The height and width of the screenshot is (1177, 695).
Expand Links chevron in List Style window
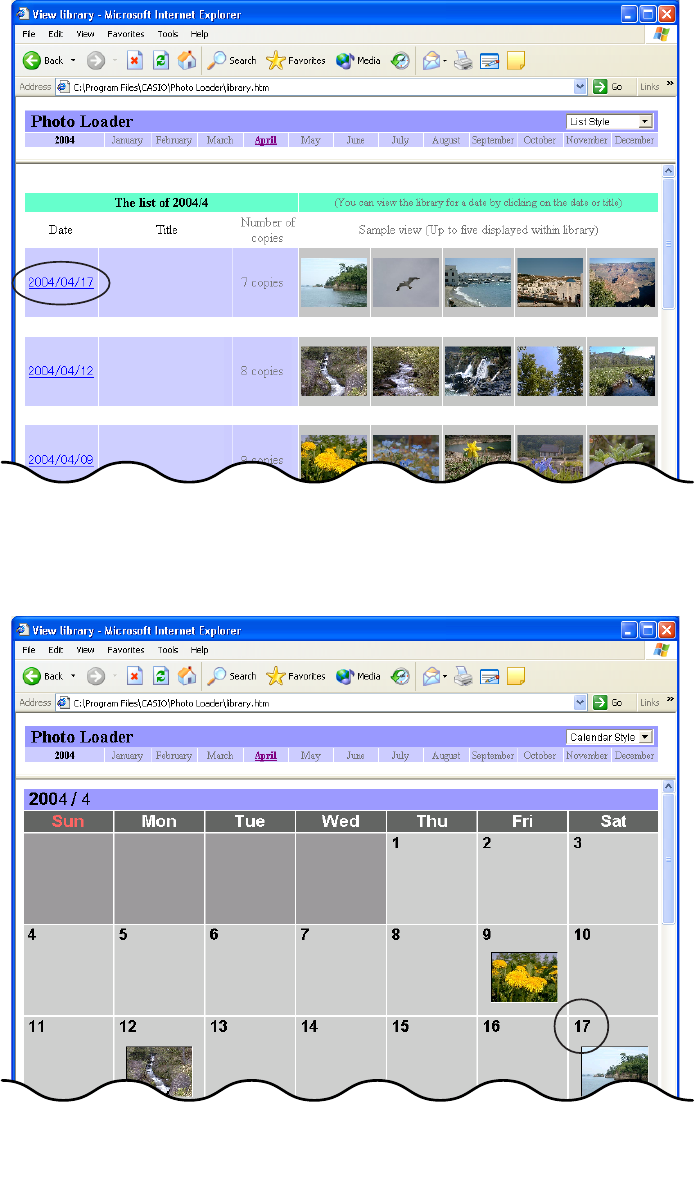[x=669, y=84]
